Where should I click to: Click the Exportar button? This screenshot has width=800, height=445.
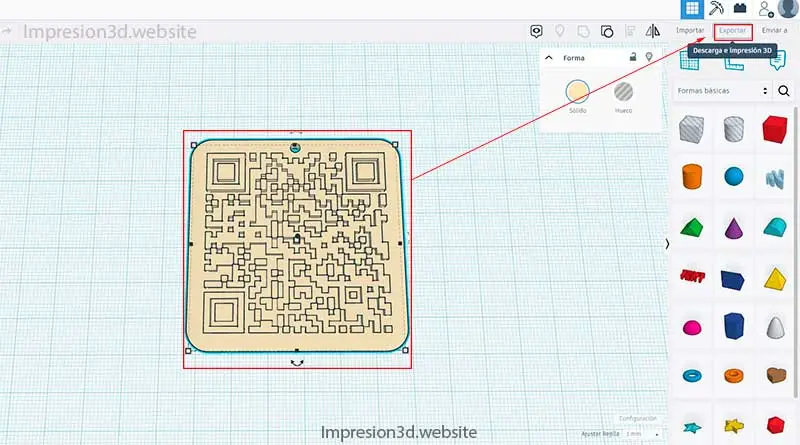coord(733,31)
